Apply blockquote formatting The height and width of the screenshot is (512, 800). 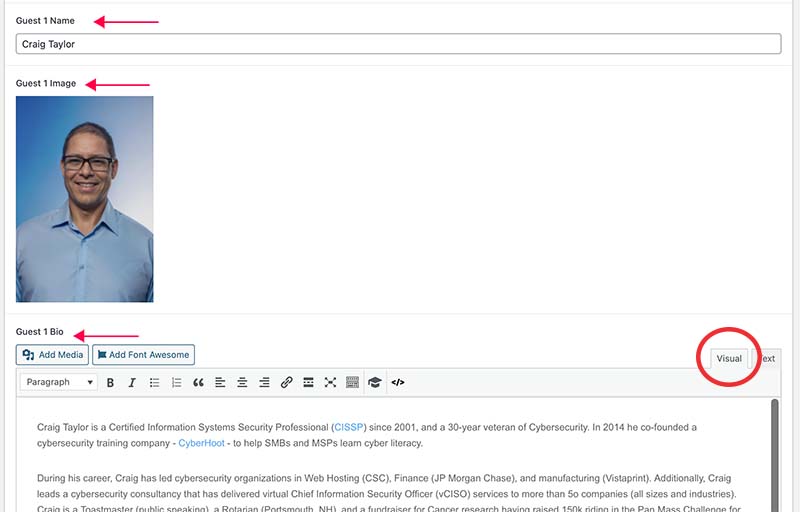click(x=198, y=382)
